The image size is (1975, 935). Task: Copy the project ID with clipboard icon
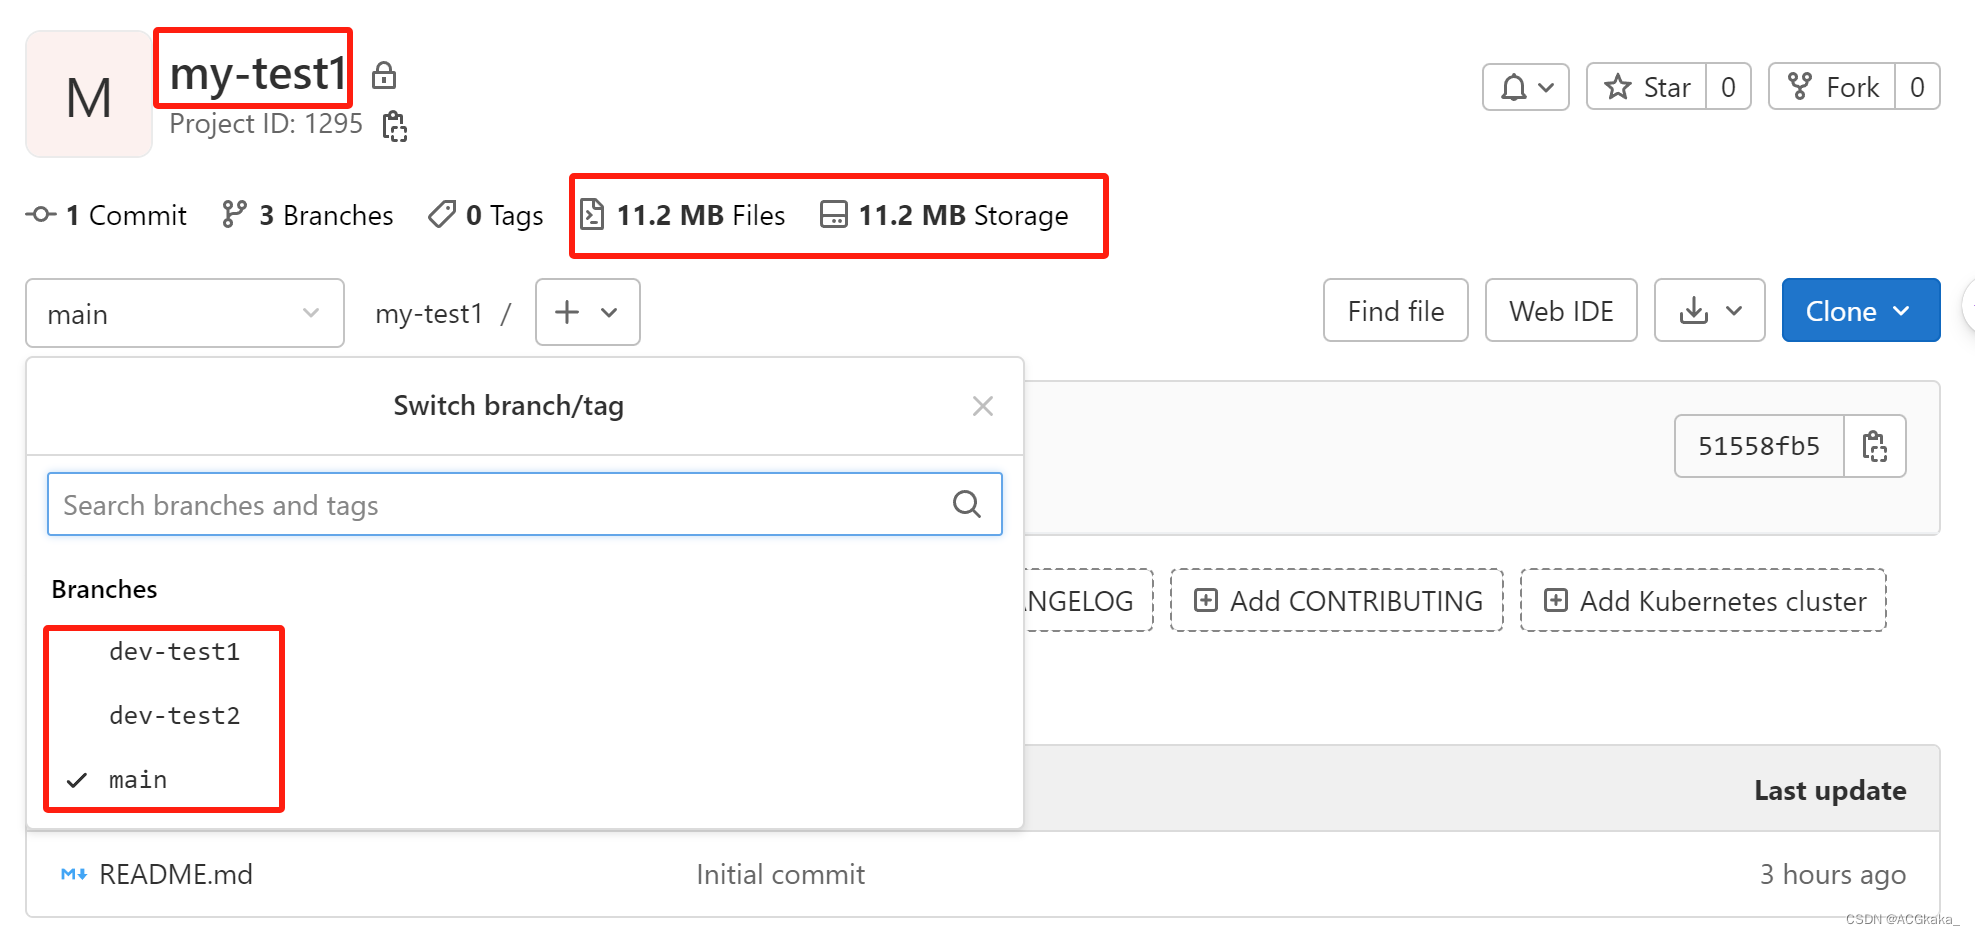pos(395,126)
